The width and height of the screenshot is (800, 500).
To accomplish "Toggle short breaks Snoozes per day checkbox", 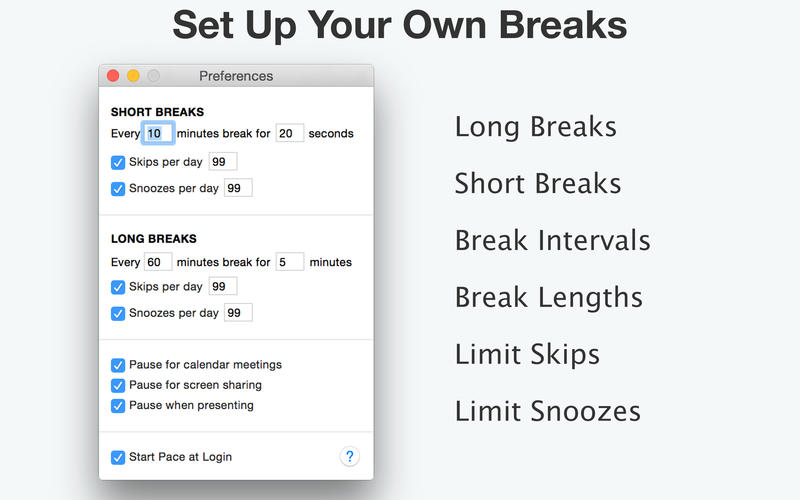I will (118, 188).
